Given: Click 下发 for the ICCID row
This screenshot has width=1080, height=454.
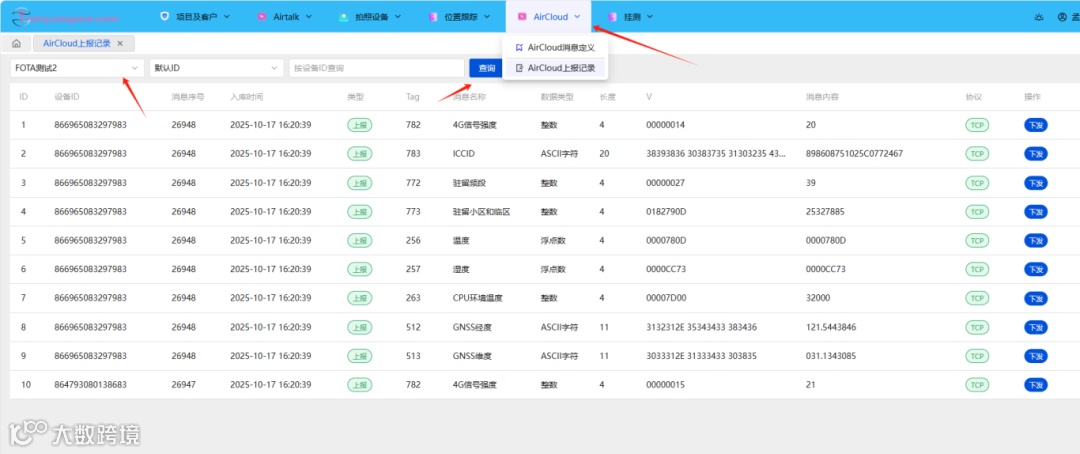Looking at the screenshot, I should (1035, 154).
